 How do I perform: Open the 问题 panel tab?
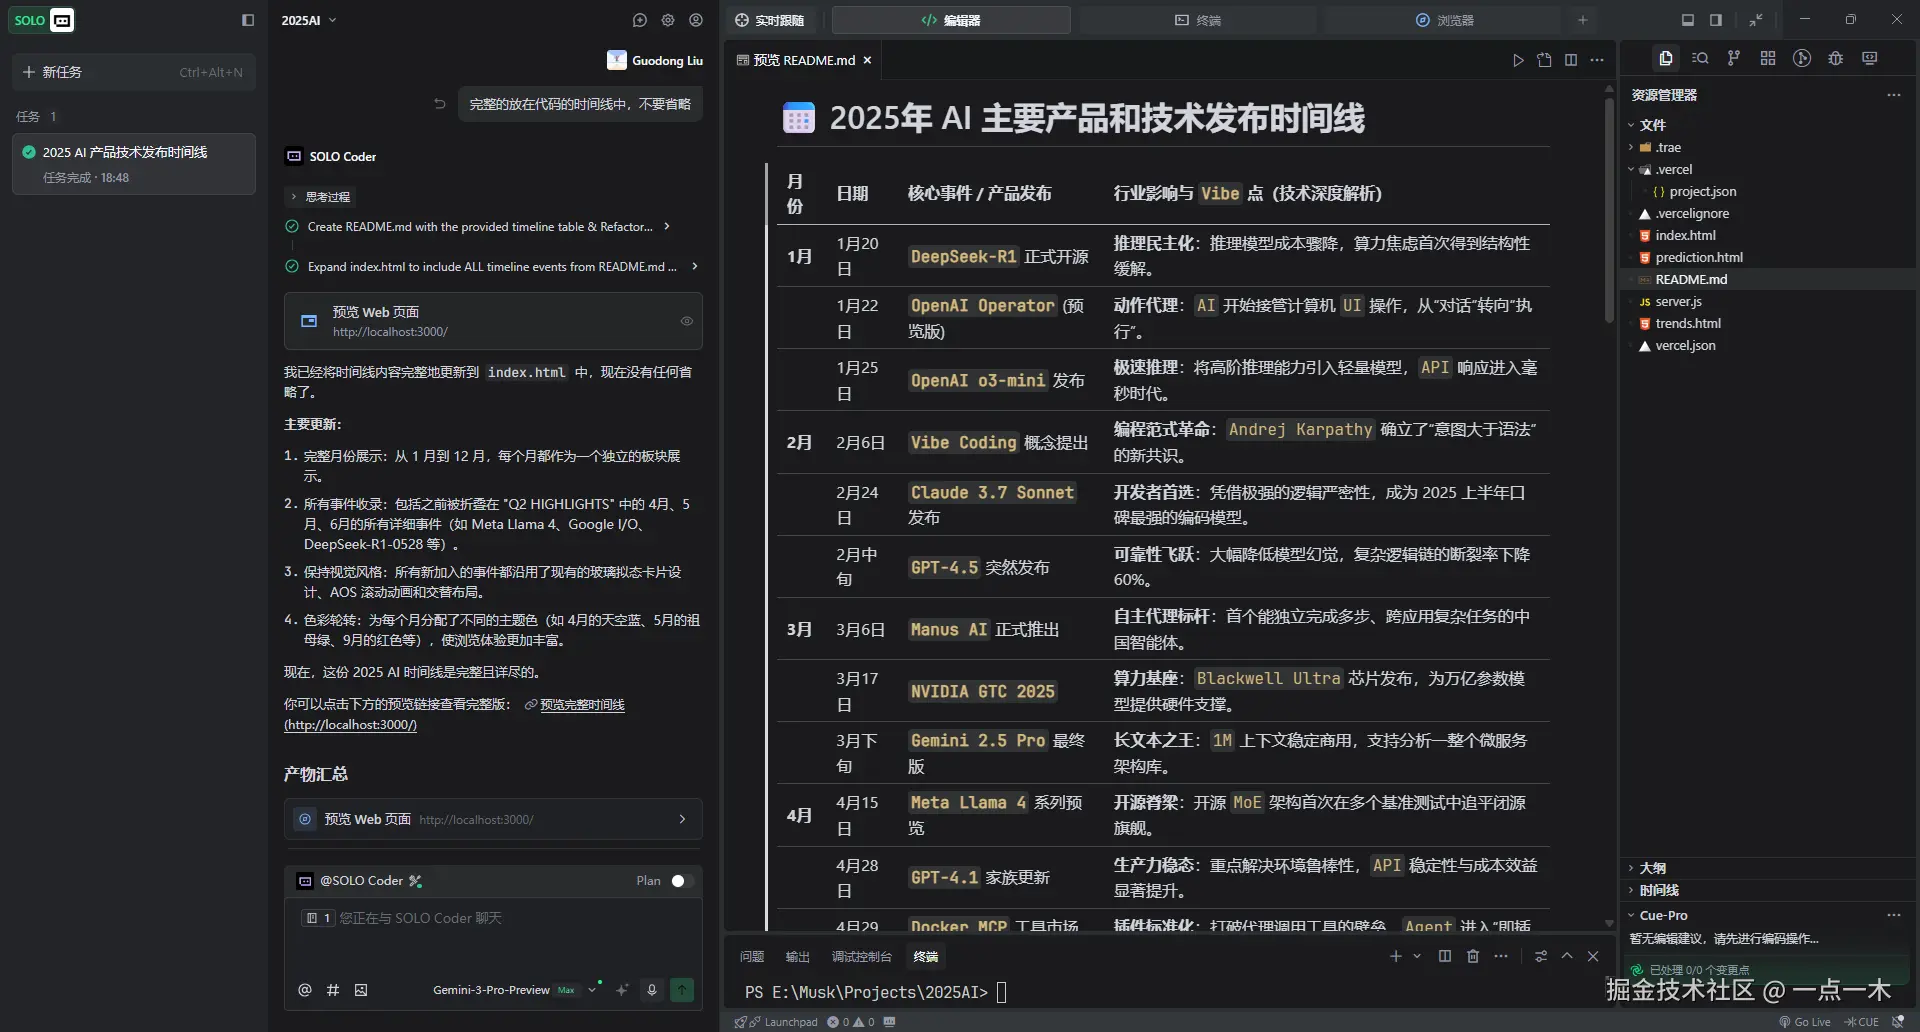pos(752,957)
